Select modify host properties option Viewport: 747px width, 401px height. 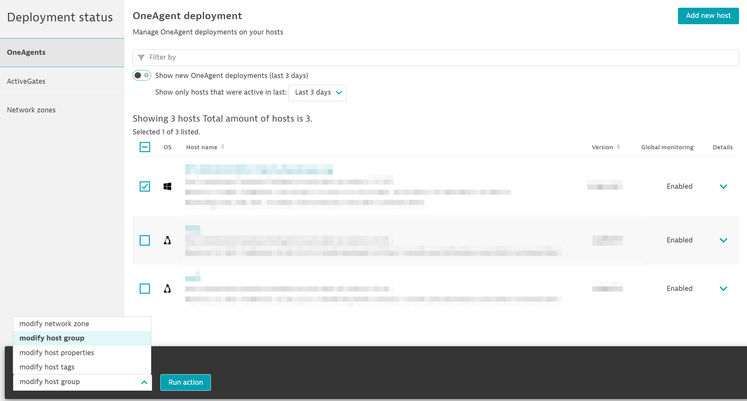(x=82, y=353)
